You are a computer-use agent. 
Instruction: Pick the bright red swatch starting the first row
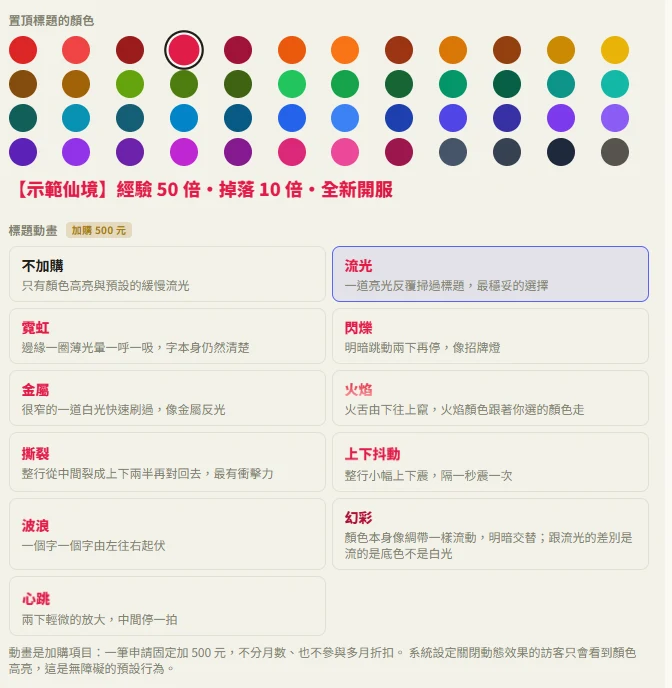coord(23,50)
